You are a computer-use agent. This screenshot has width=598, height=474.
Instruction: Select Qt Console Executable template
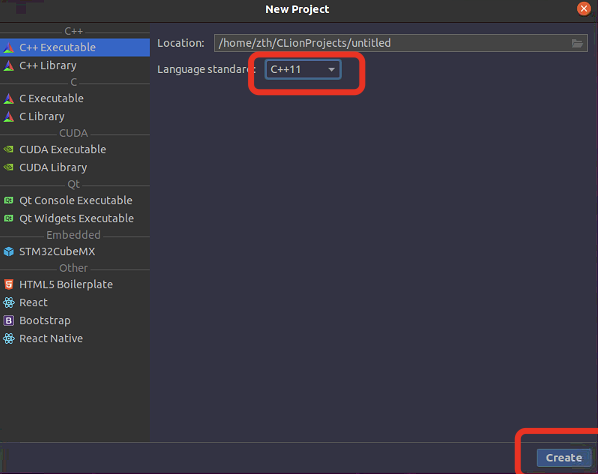click(x=75, y=200)
